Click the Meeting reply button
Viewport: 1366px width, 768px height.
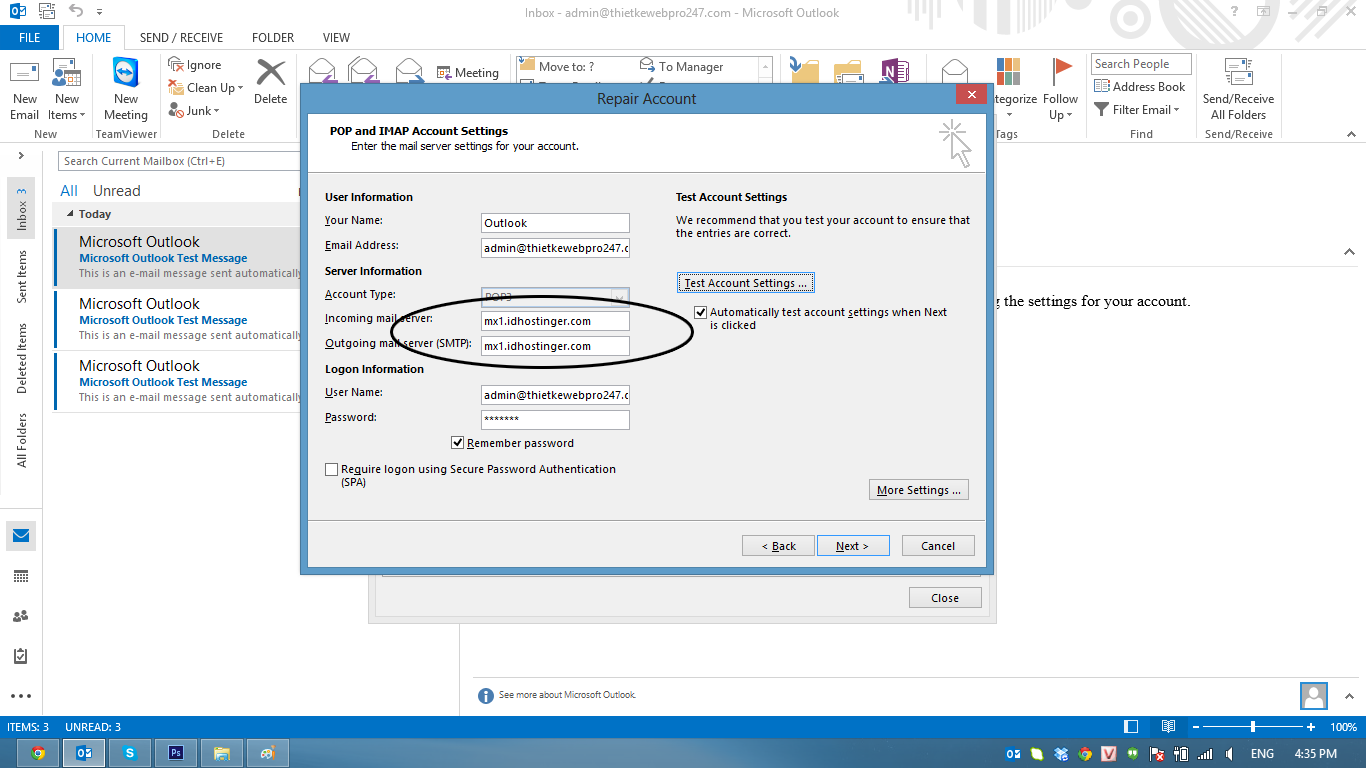click(x=468, y=73)
